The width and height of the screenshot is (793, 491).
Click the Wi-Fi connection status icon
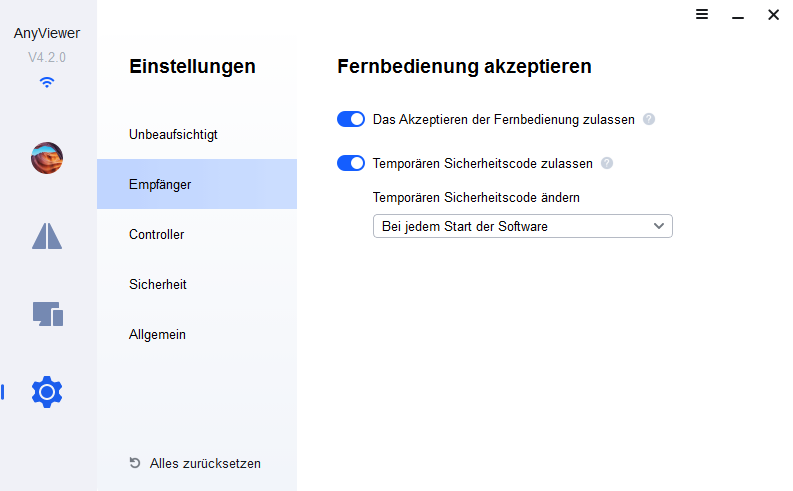[x=47, y=82]
